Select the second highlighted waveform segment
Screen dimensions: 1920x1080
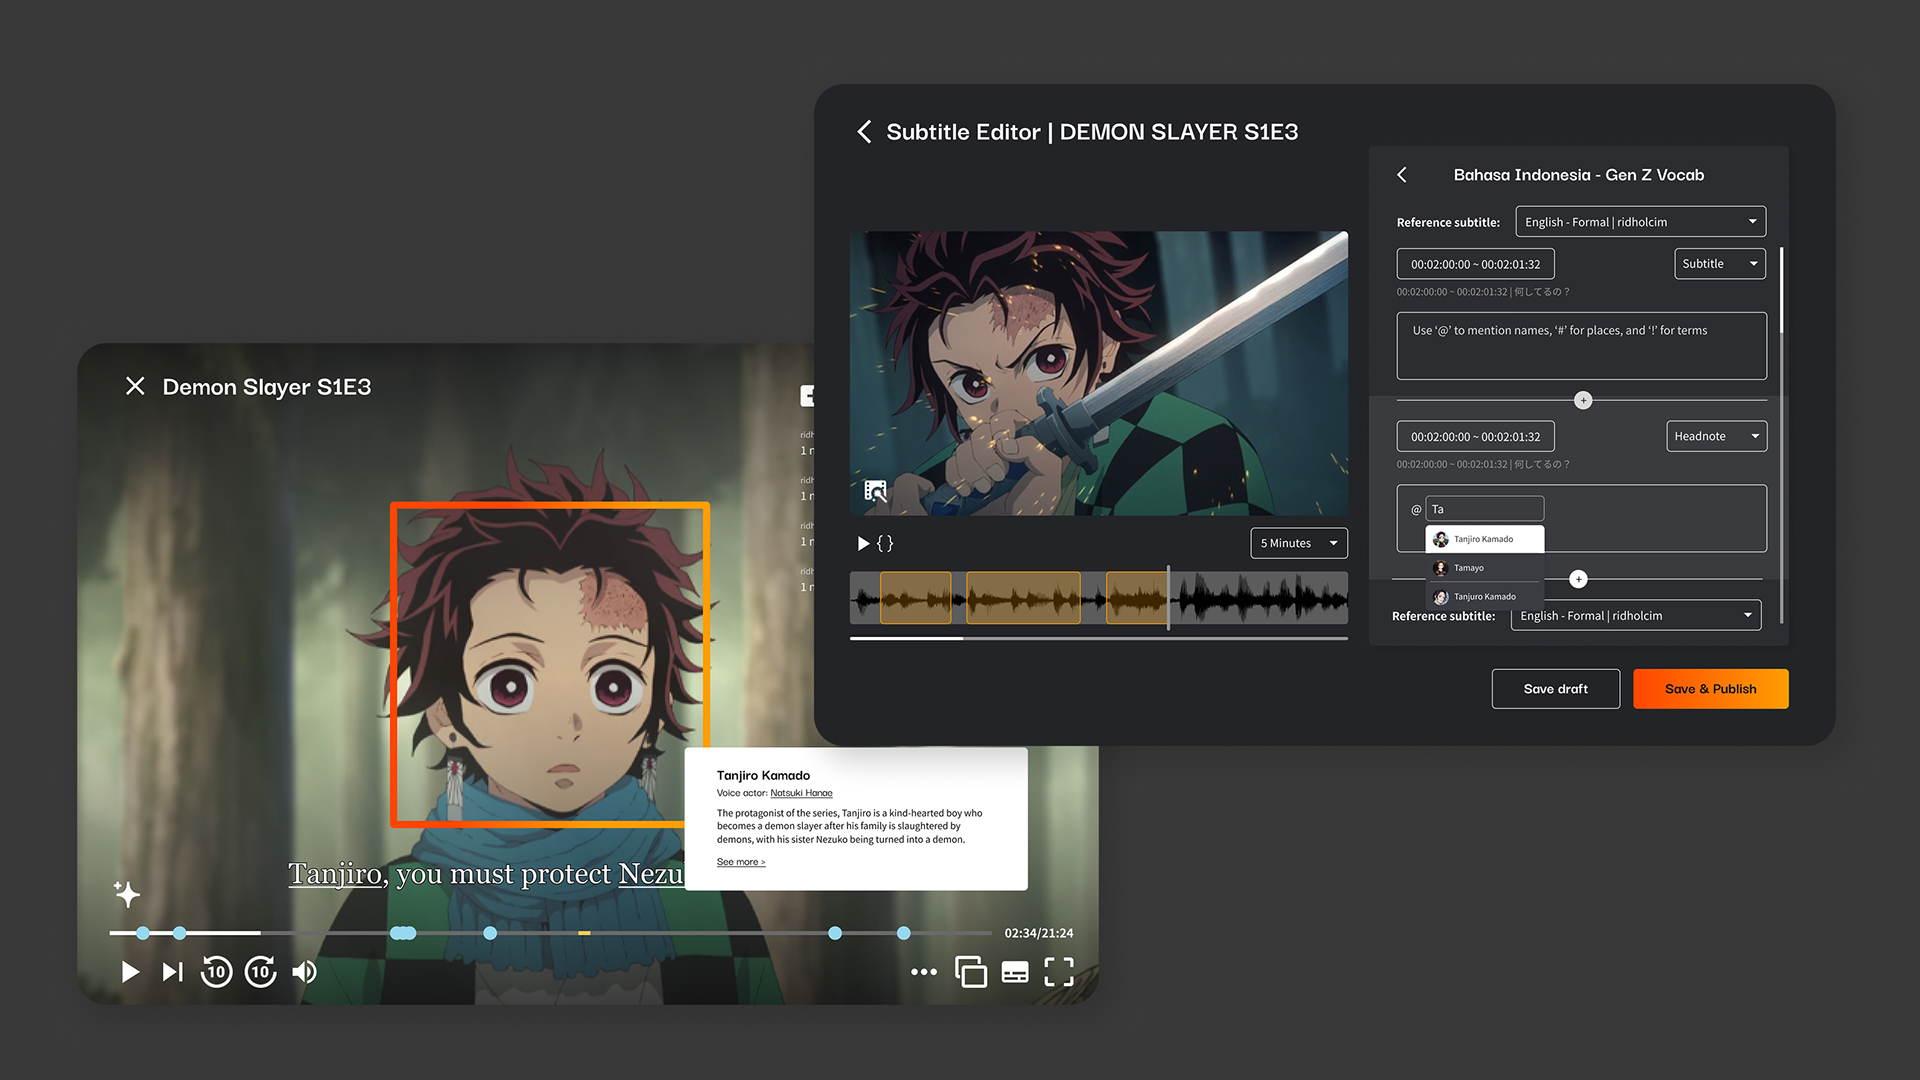1023,598
